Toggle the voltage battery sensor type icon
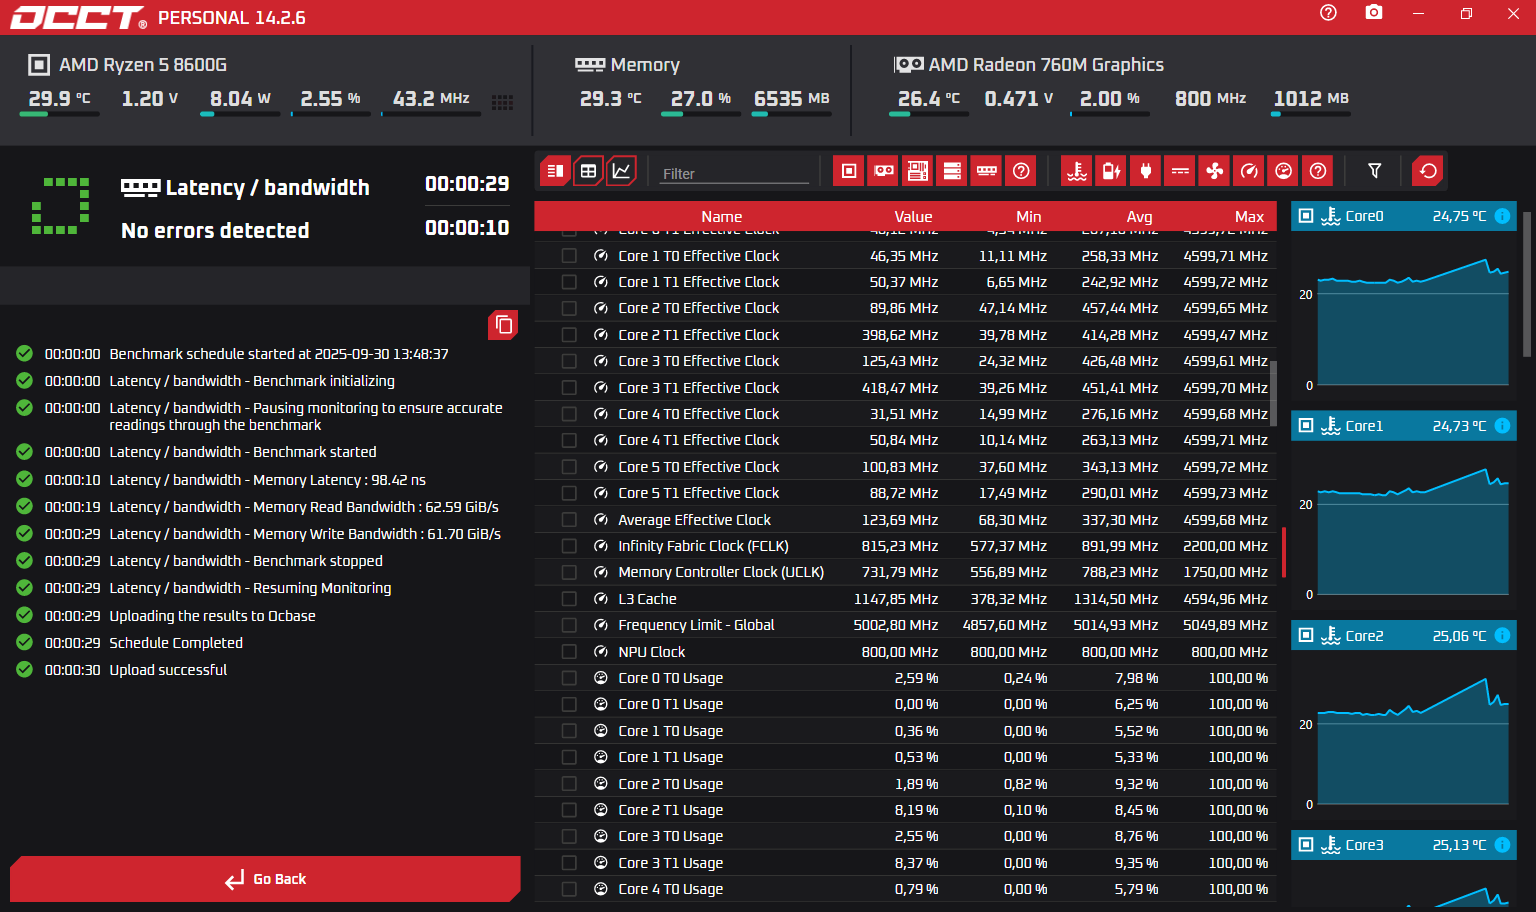 [x=1111, y=171]
